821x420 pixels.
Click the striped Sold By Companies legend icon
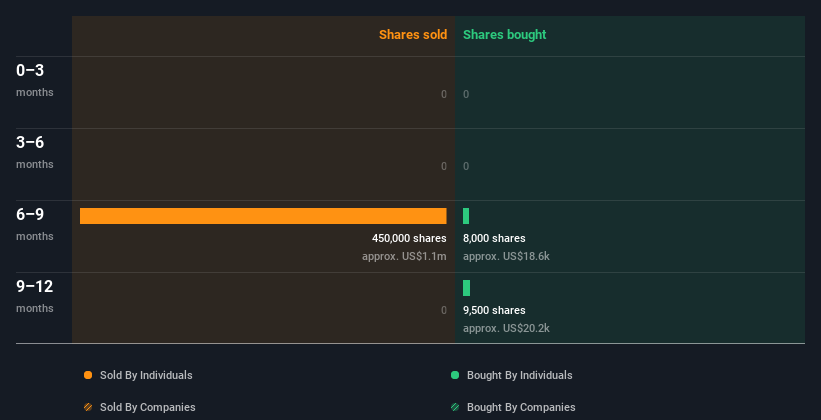click(x=88, y=407)
